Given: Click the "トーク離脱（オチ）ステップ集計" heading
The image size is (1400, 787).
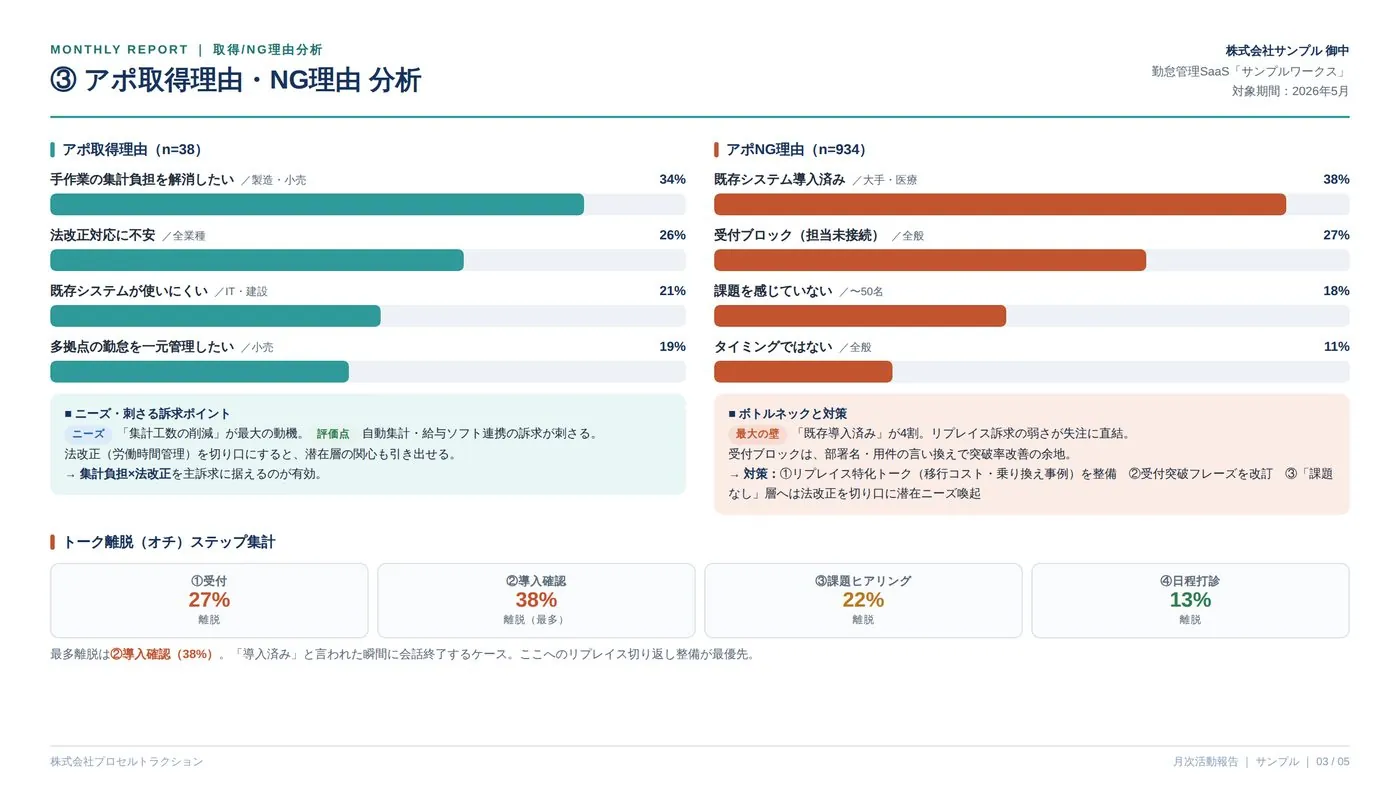Looking at the screenshot, I should pos(168,542).
